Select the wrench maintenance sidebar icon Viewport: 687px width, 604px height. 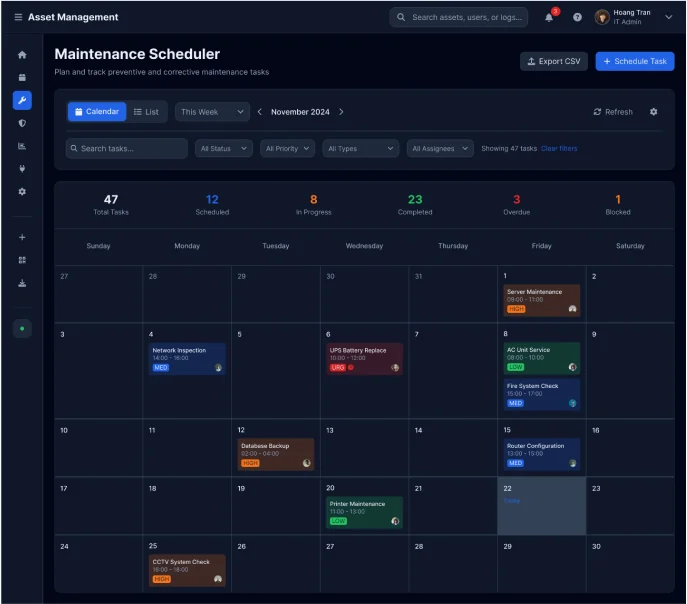coord(22,100)
